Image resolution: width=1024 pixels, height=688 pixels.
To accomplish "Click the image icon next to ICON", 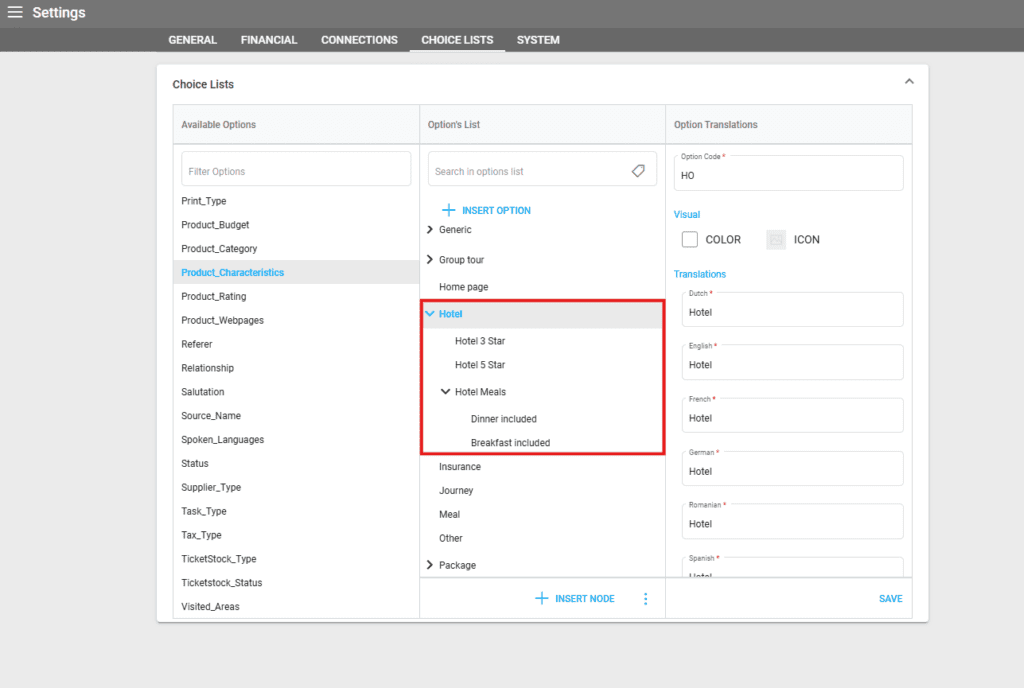I will 776,240.
